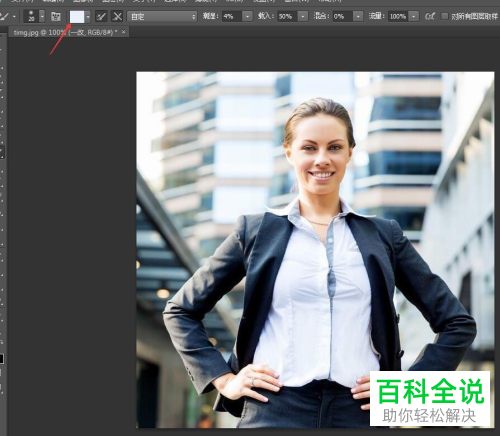Expand the brush preset picker dropdown arrow
Screen dimensions: 500x436
(x=42, y=16)
